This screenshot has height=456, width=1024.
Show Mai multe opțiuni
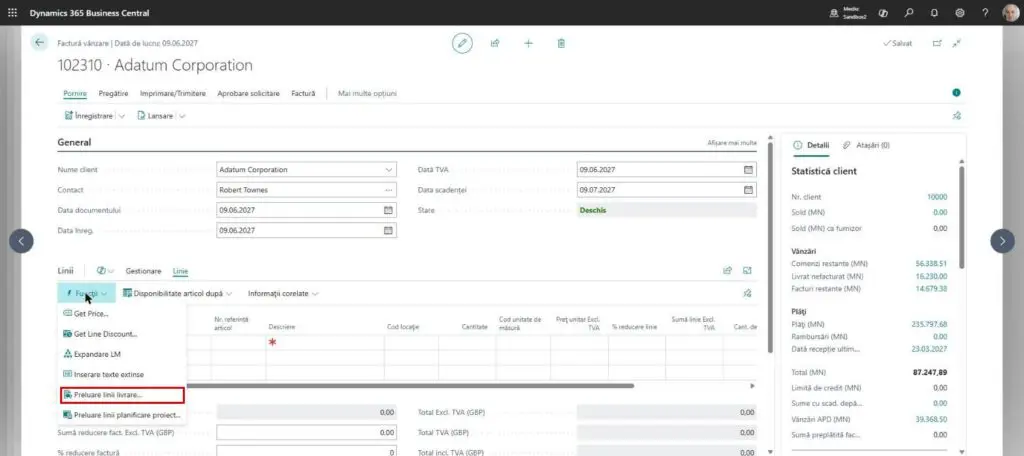367,93
